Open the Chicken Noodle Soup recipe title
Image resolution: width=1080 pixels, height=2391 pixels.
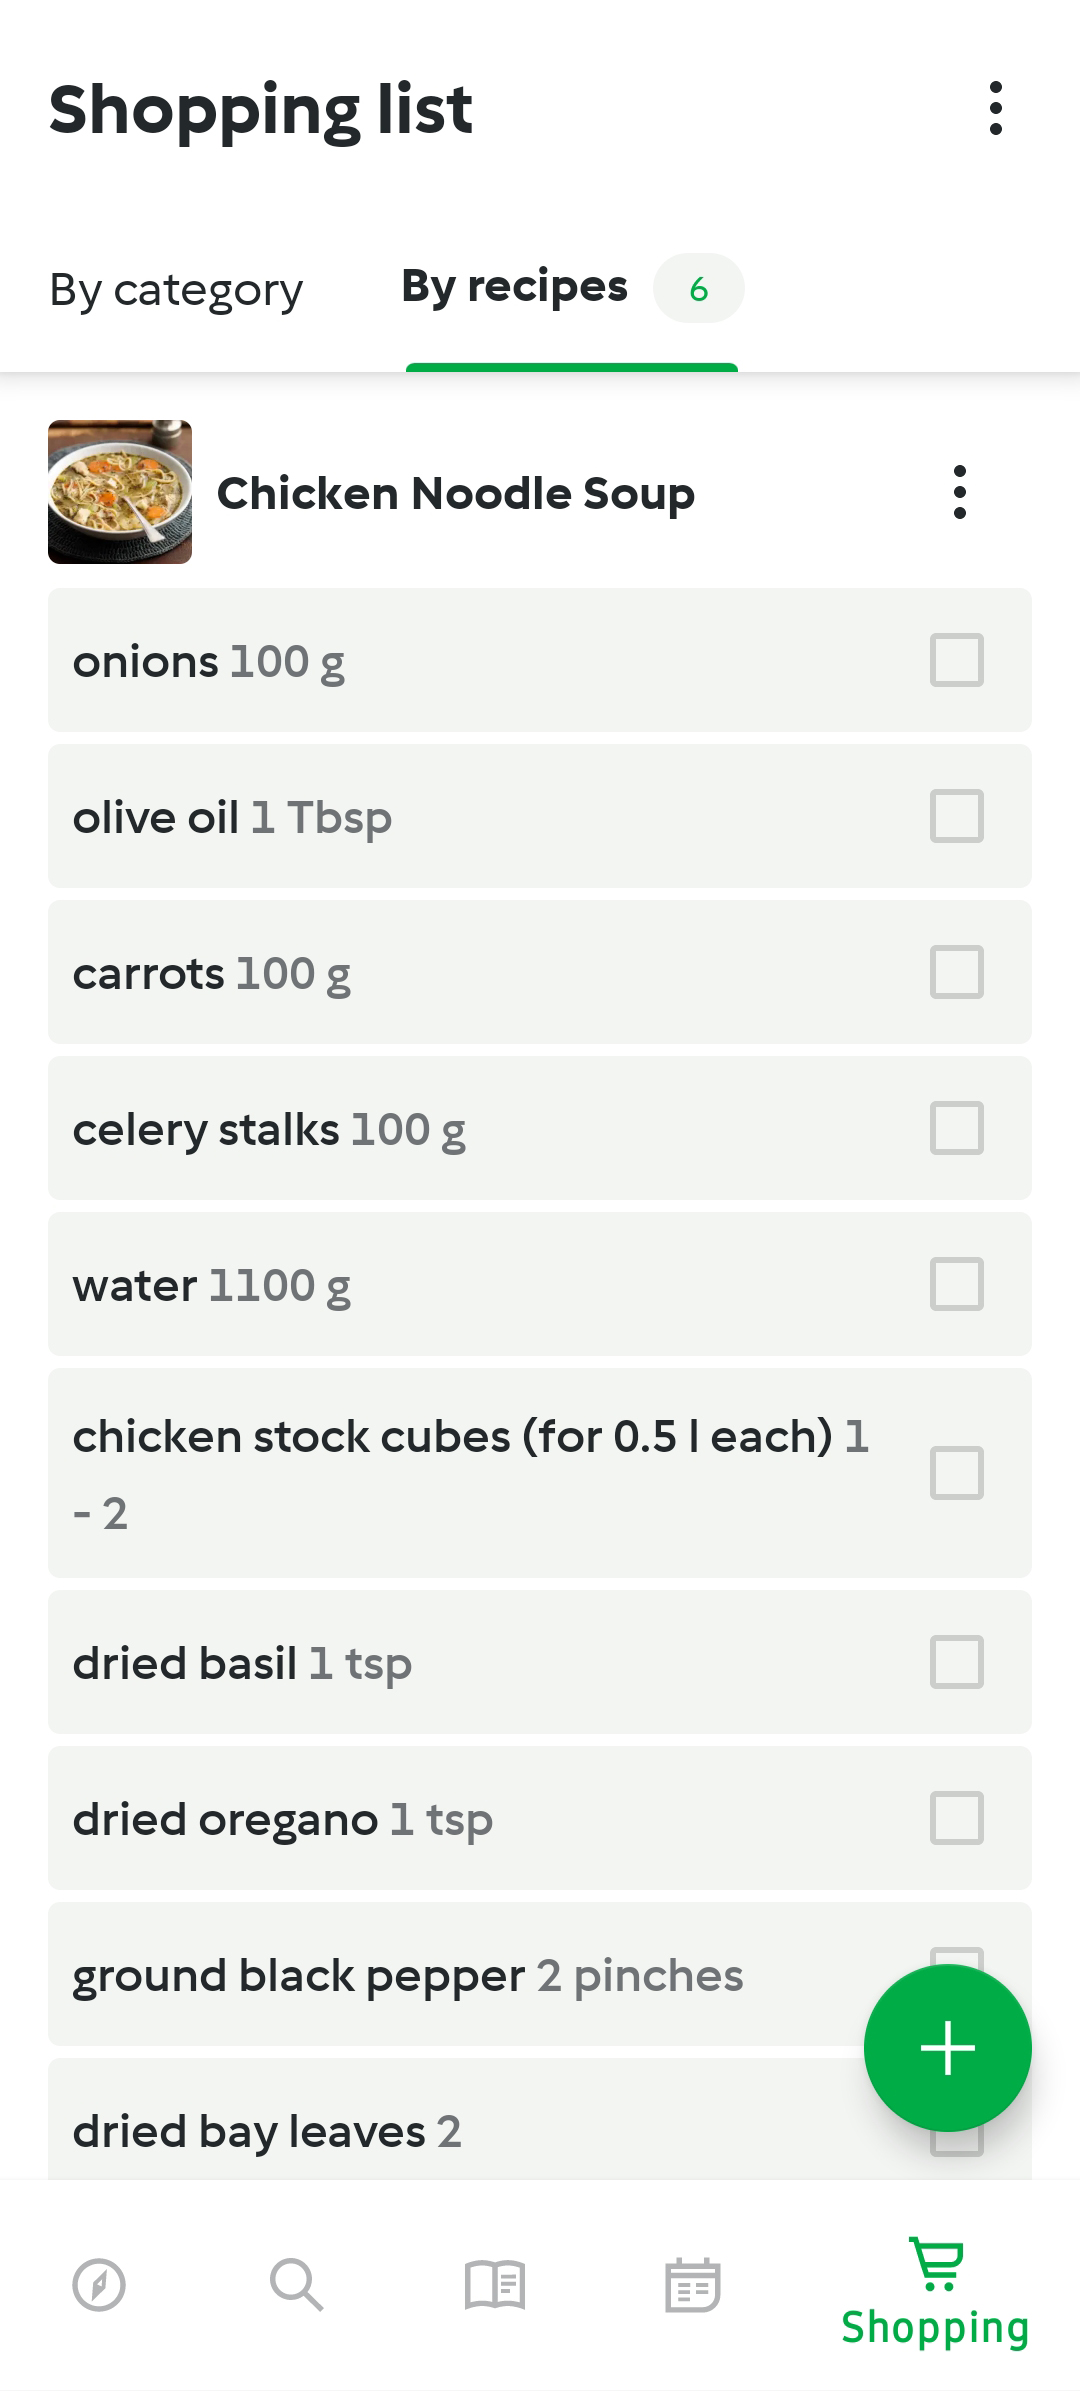click(x=456, y=493)
